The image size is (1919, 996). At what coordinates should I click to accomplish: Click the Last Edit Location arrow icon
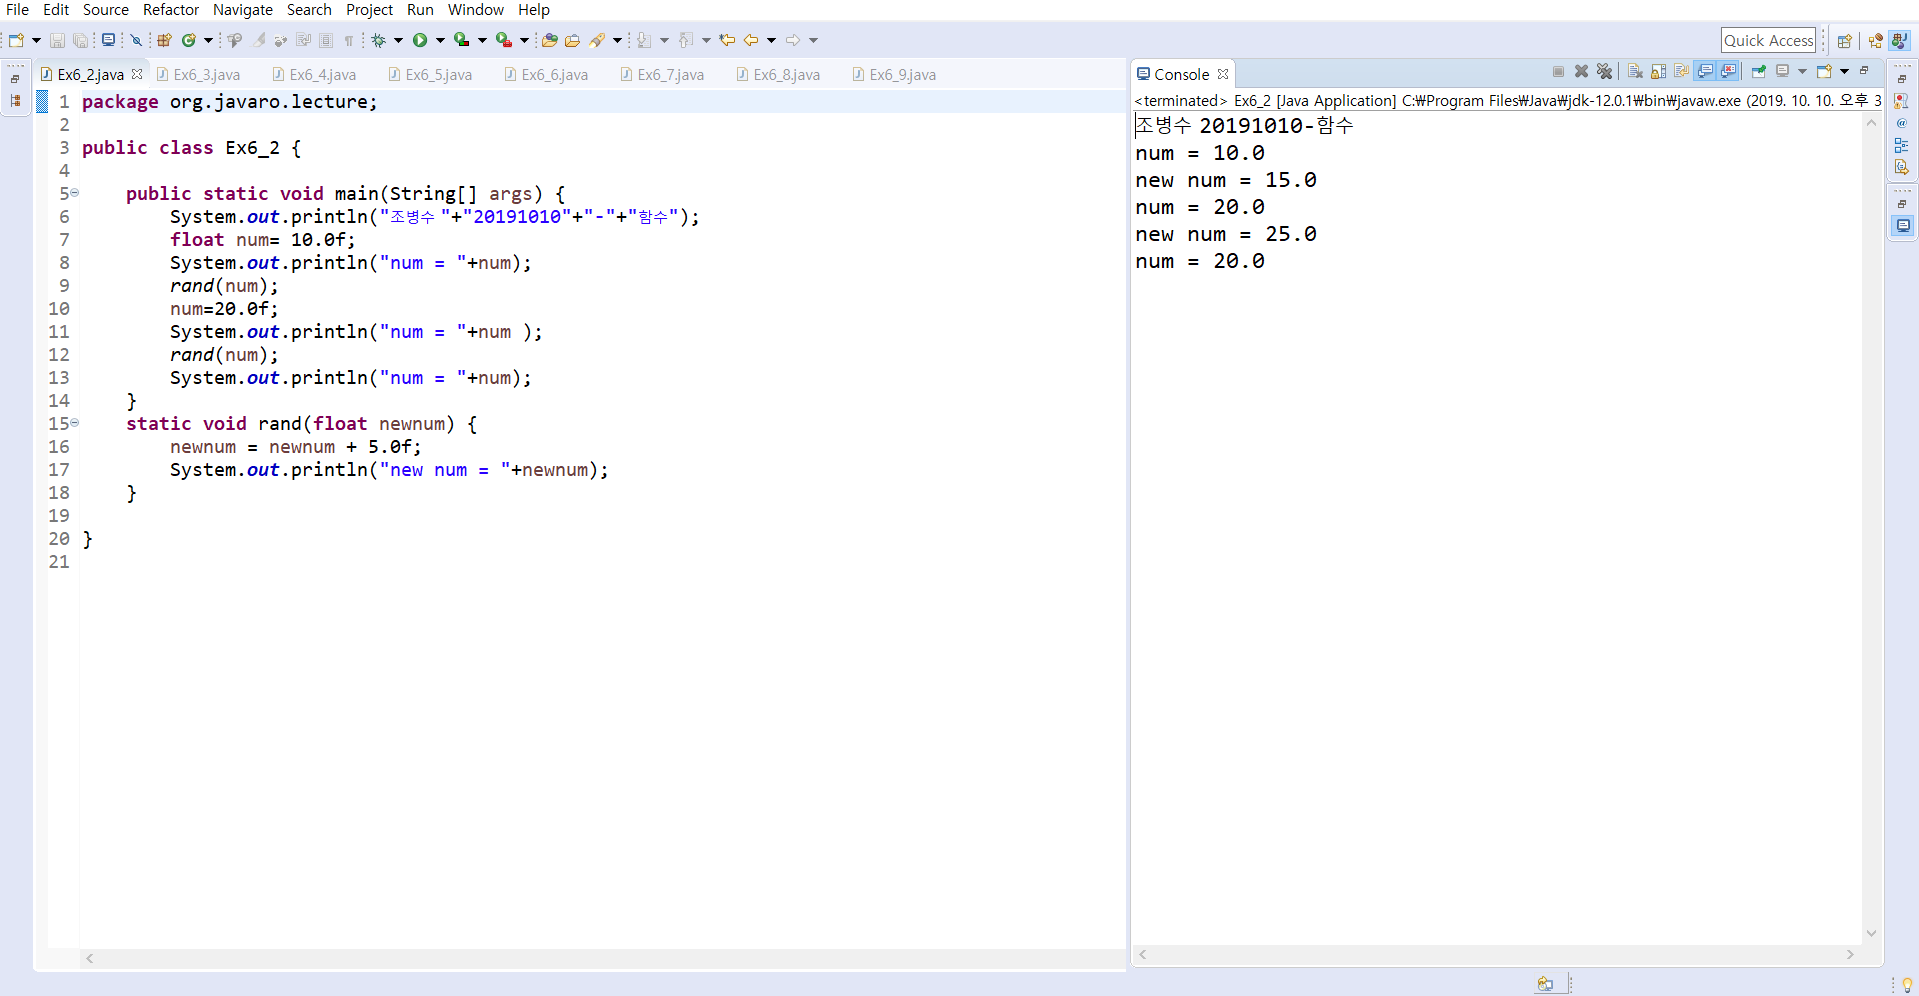[x=728, y=41]
